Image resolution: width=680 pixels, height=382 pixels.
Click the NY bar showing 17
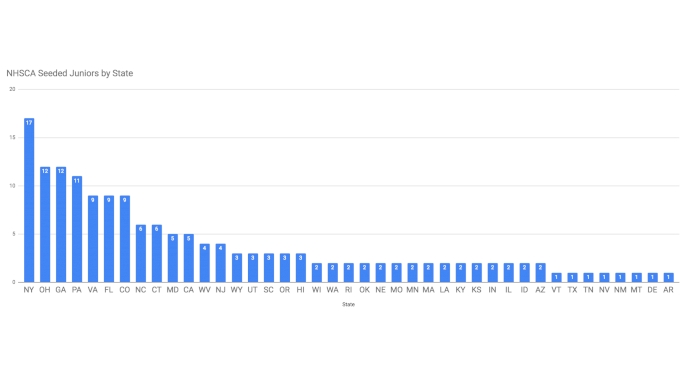pyautogui.click(x=29, y=200)
